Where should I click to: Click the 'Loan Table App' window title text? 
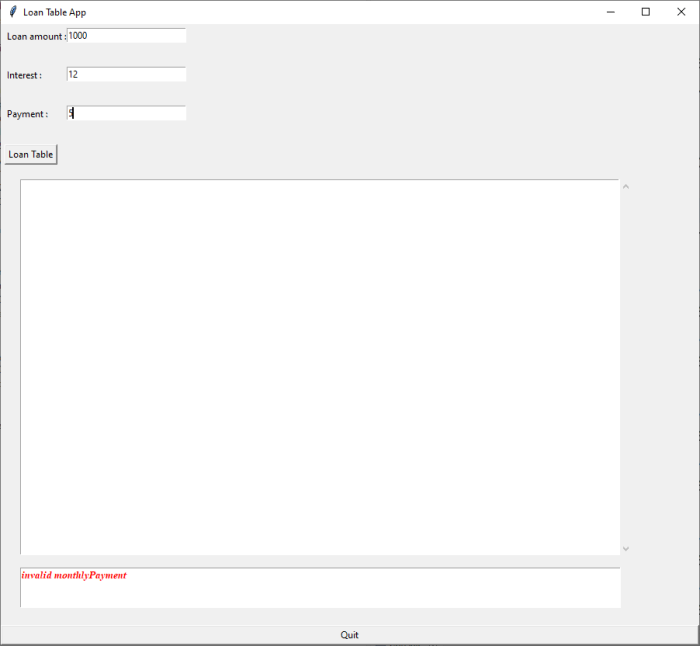tap(55, 12)
